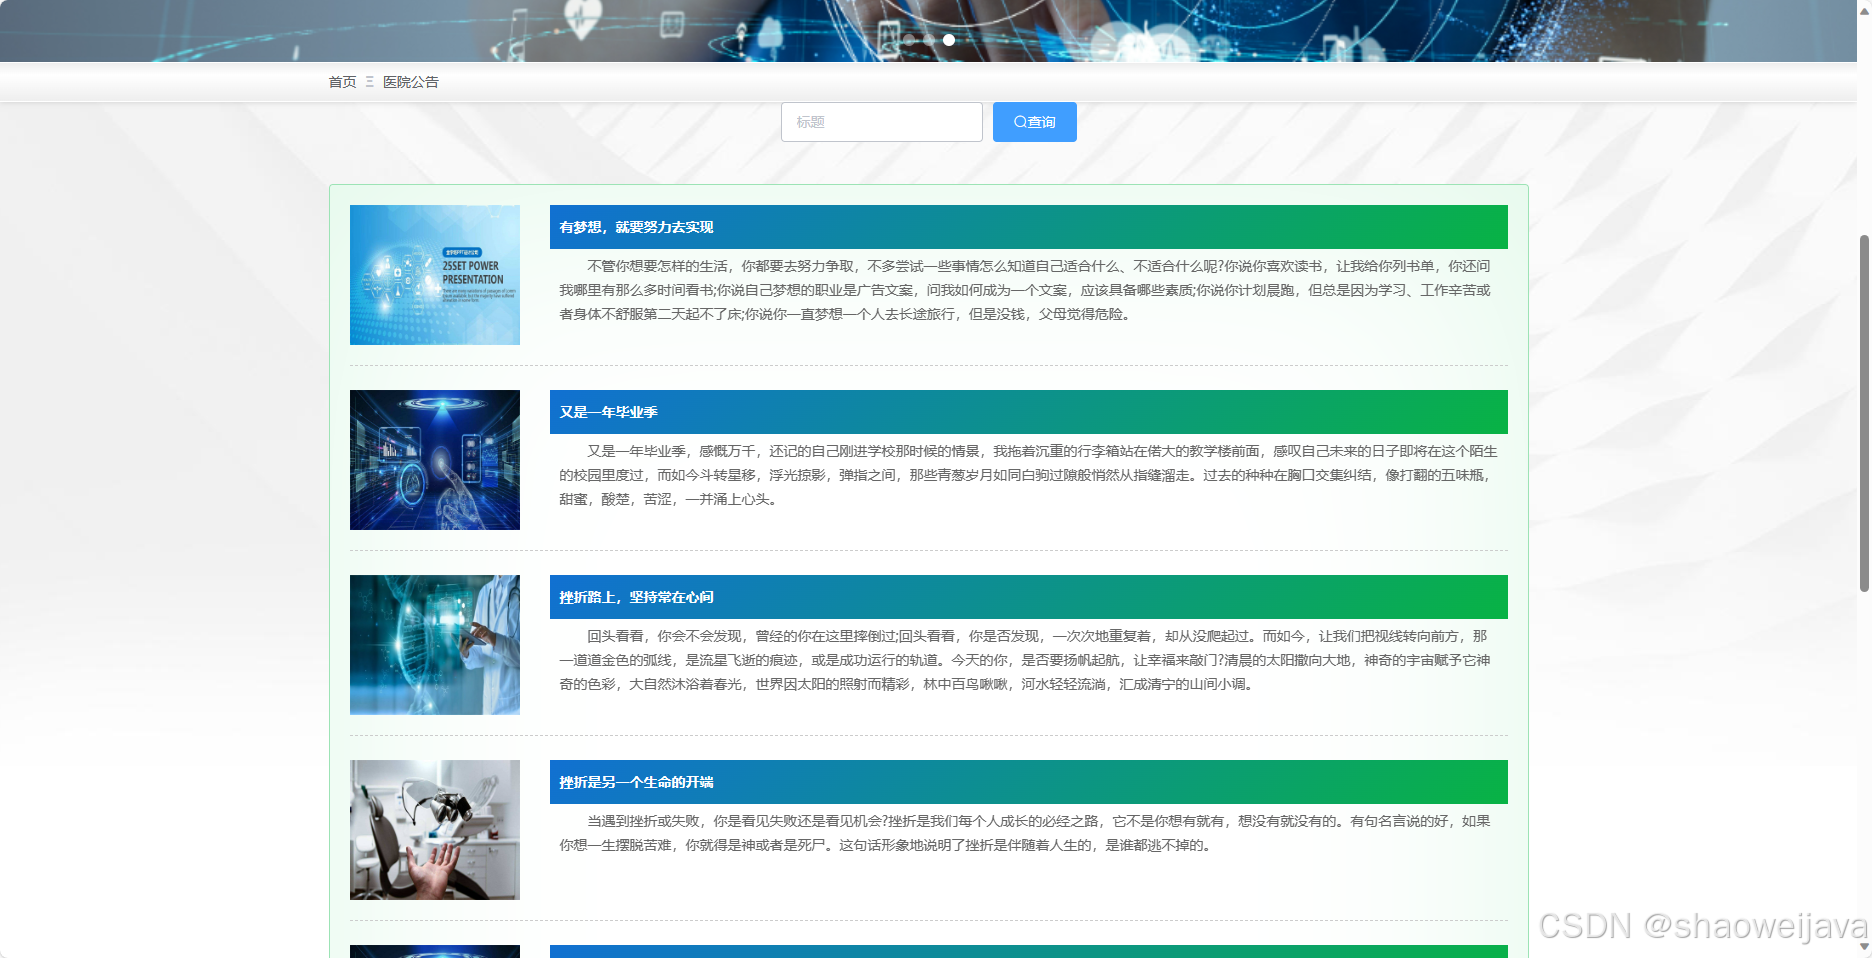This screenshot has width=1872, height=958.
Task: Click the scrollbar down arrow
Action: tap(1864, 947)
